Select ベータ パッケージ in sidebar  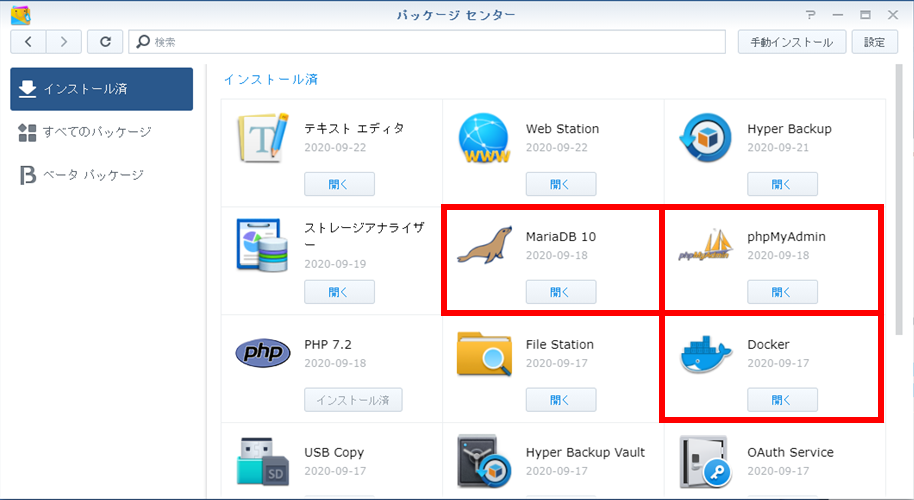tap(101, 175)
